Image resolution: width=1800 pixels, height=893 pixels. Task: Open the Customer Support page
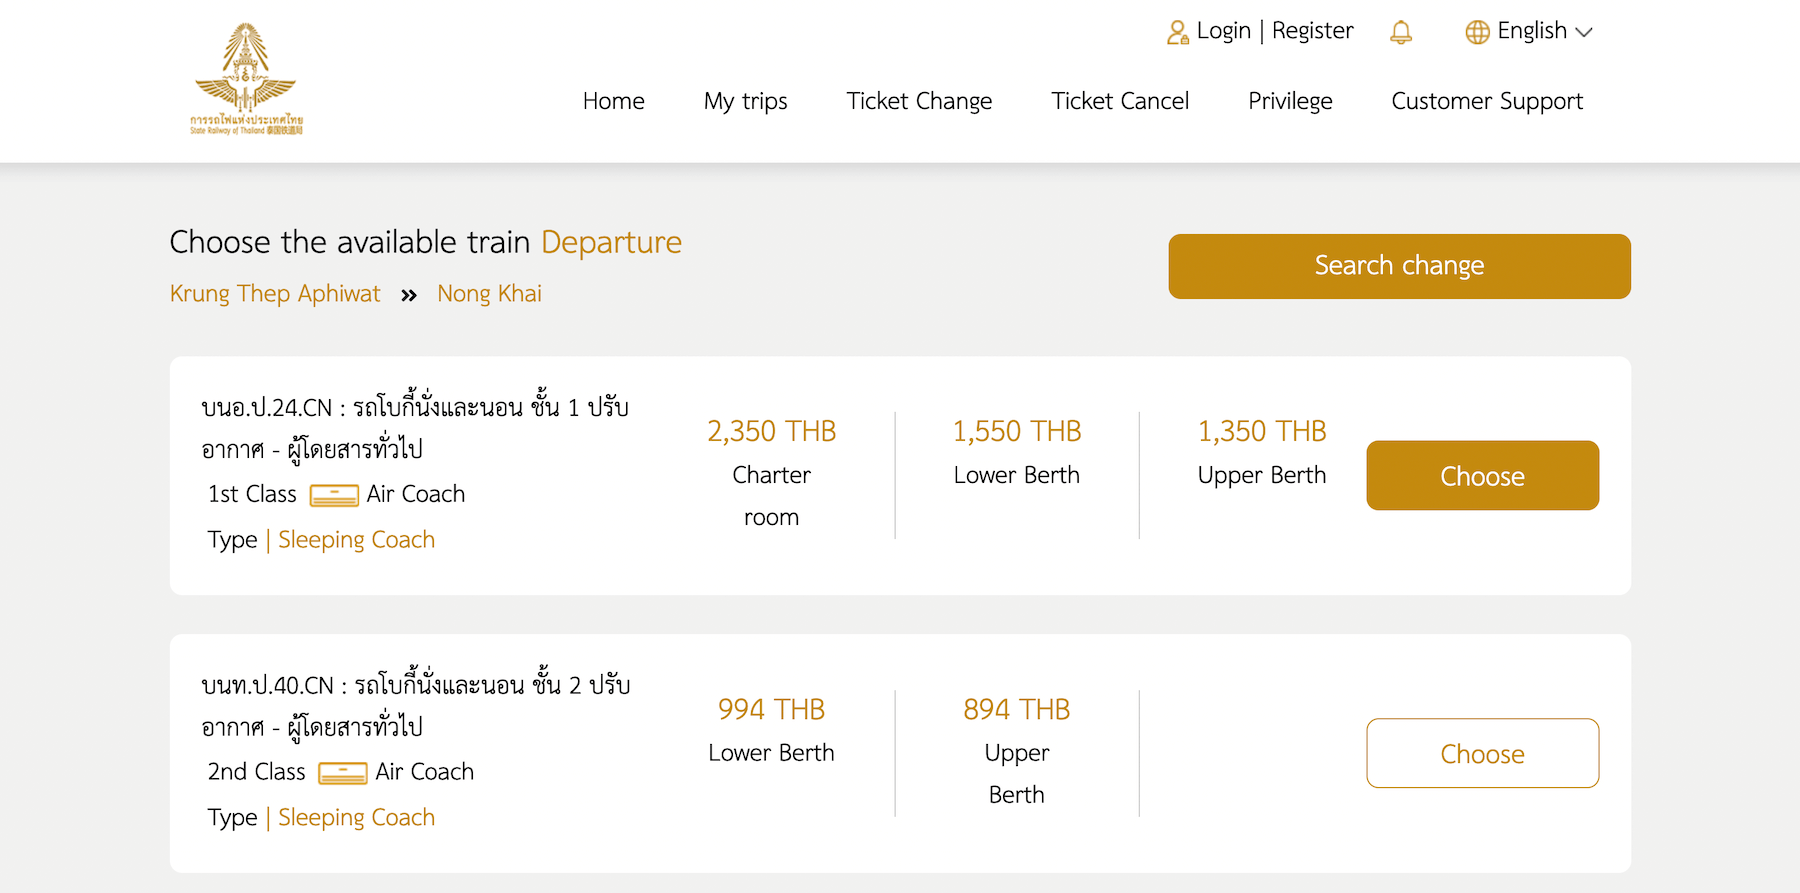[x=1487, y=101]
